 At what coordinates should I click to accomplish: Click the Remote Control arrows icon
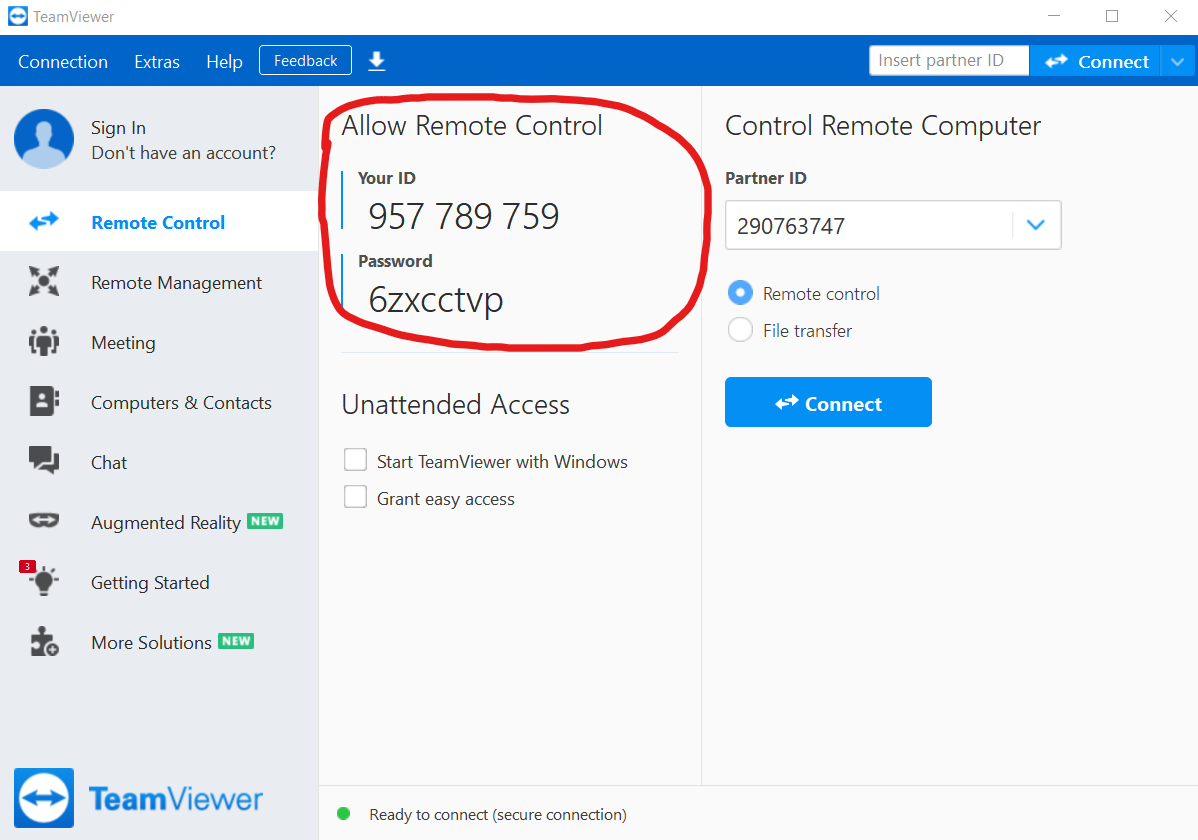(44, 222)
